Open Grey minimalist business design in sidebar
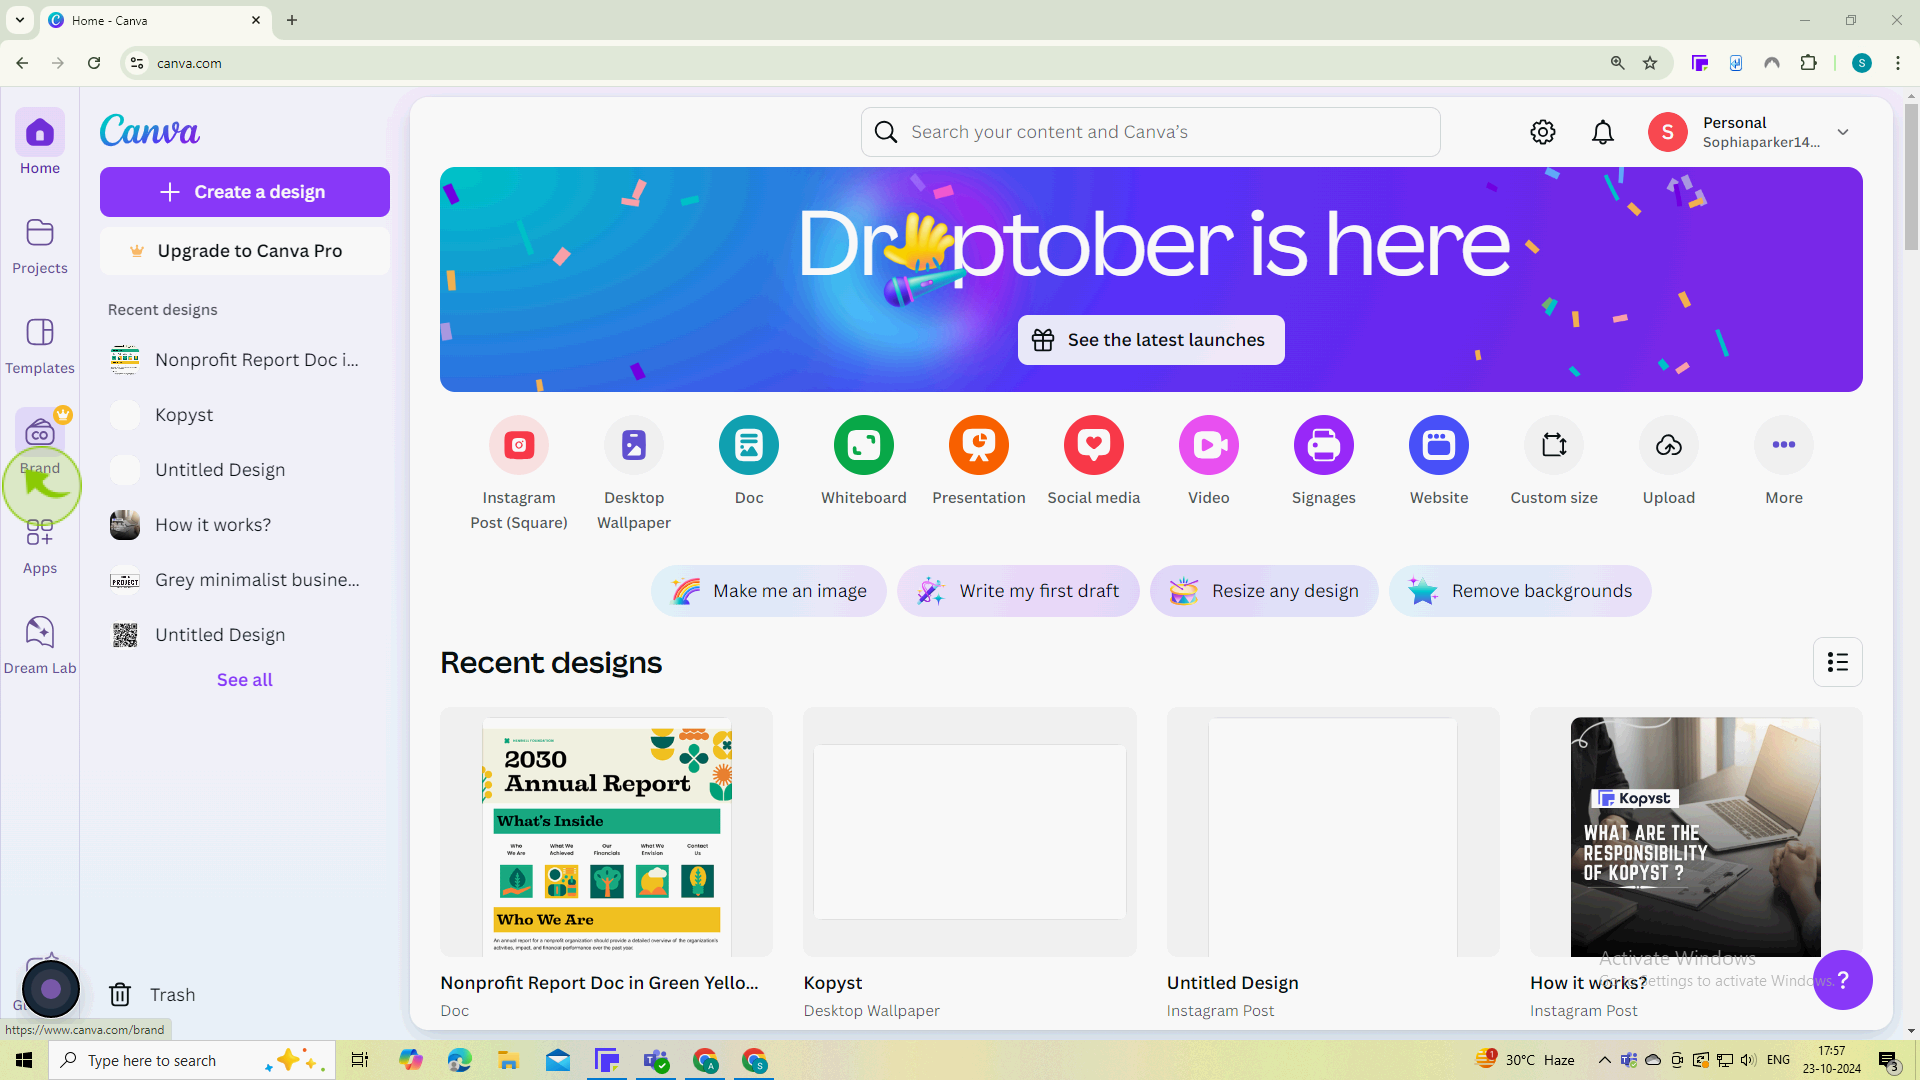The width and height of the screenshot is (1920, 1080). [245, 580]
